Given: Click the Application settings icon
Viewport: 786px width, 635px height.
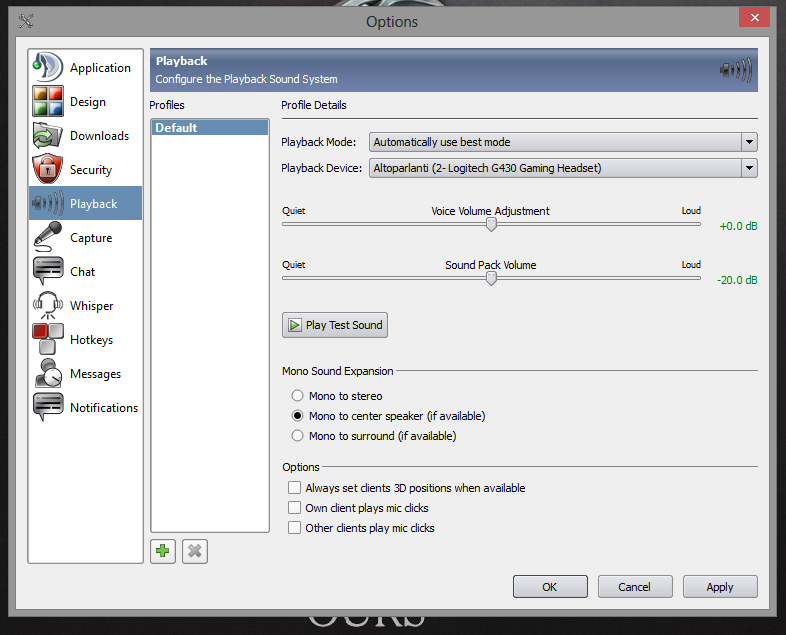Looking at the screenshot, I should pos(48,68).
